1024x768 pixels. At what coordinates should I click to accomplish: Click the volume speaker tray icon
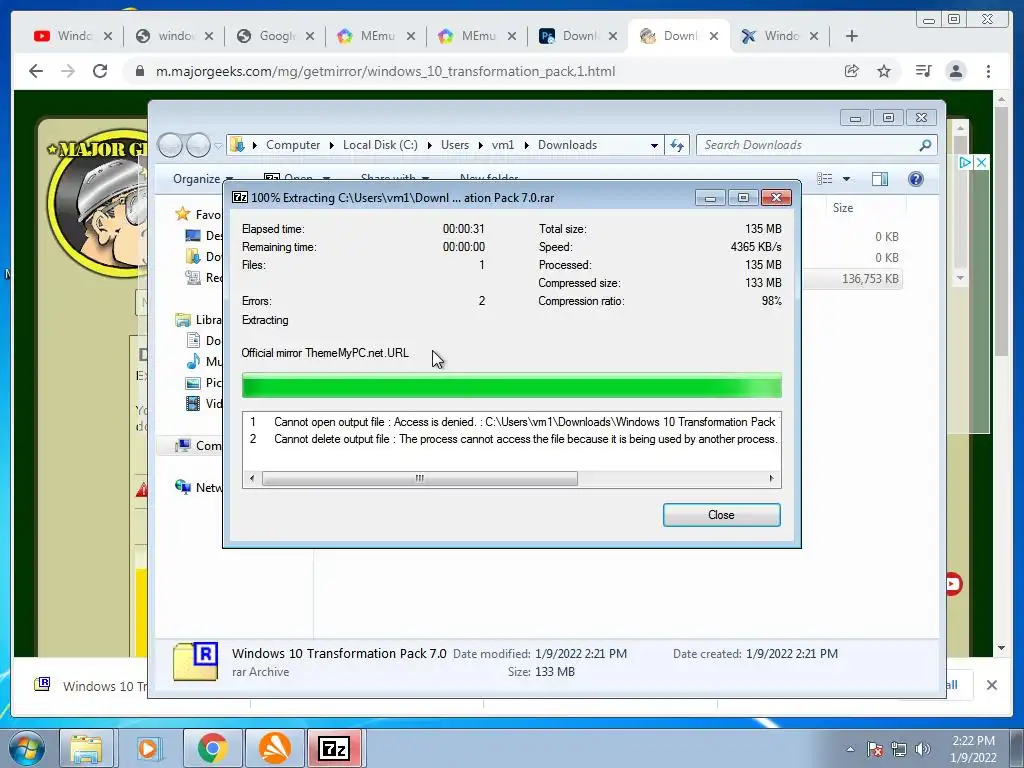(922, 749)
